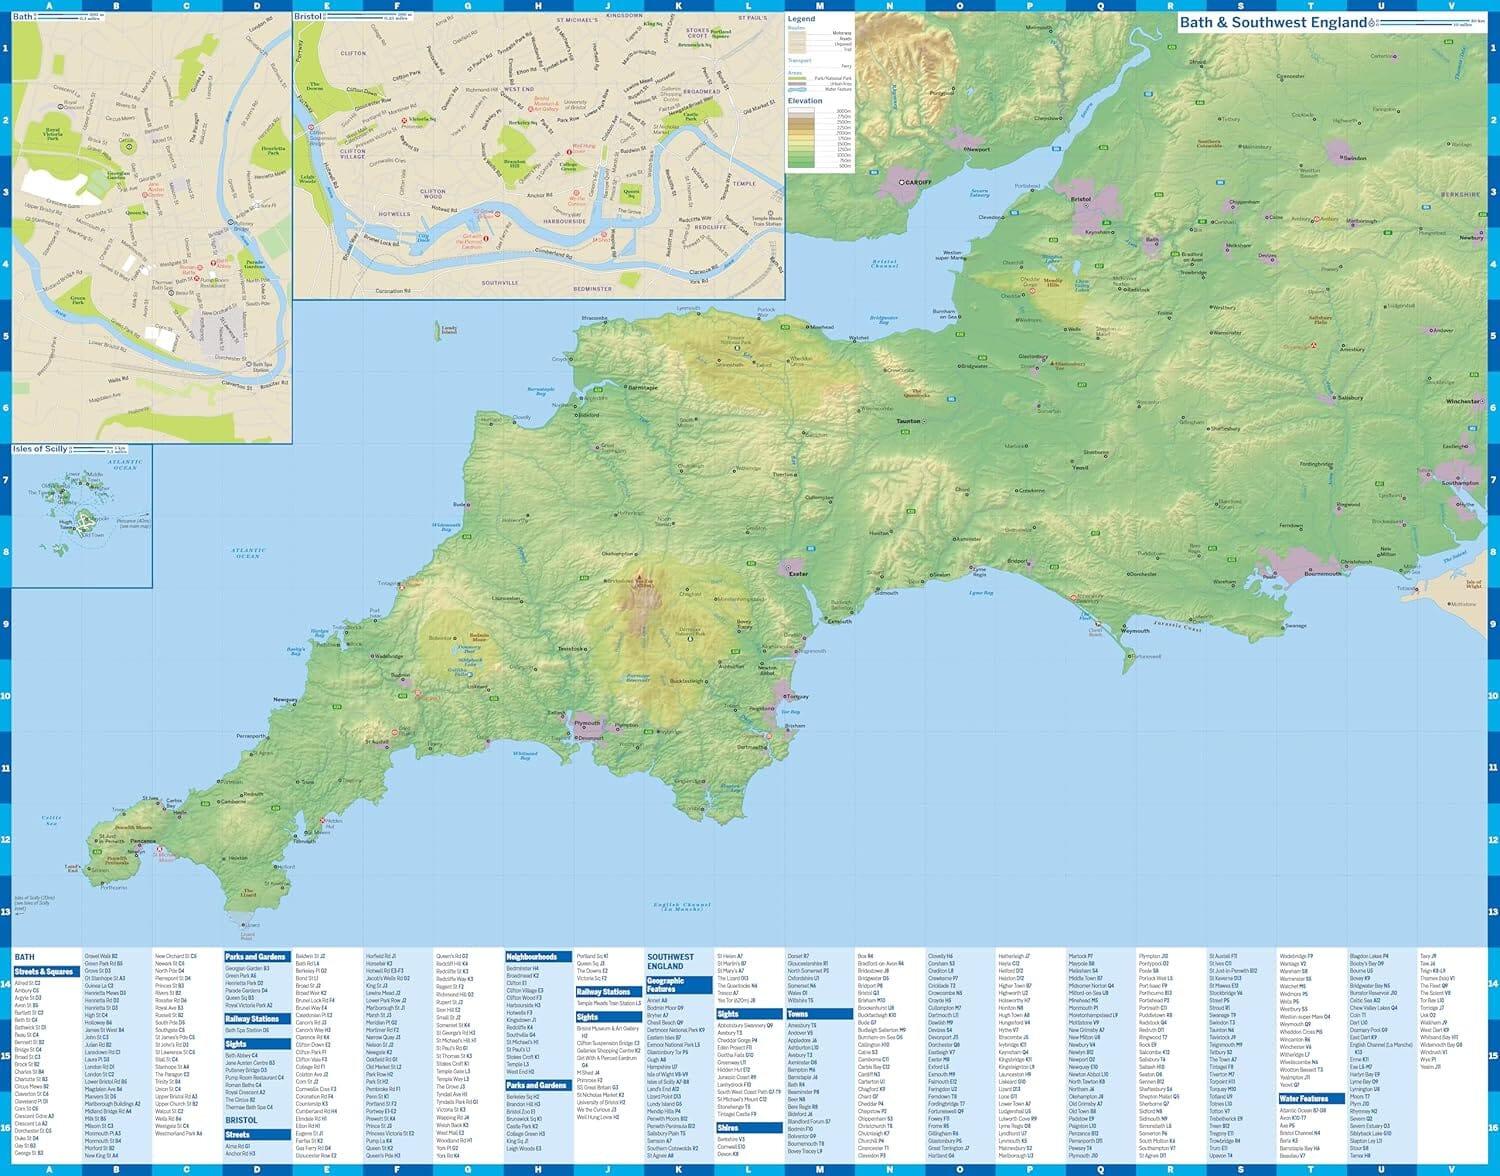The width and height of the screenshot is (1500, 1176).
Task: Click the Clifton Suspension Bridge marker on Bristol inset
Action: click(310, 128)
